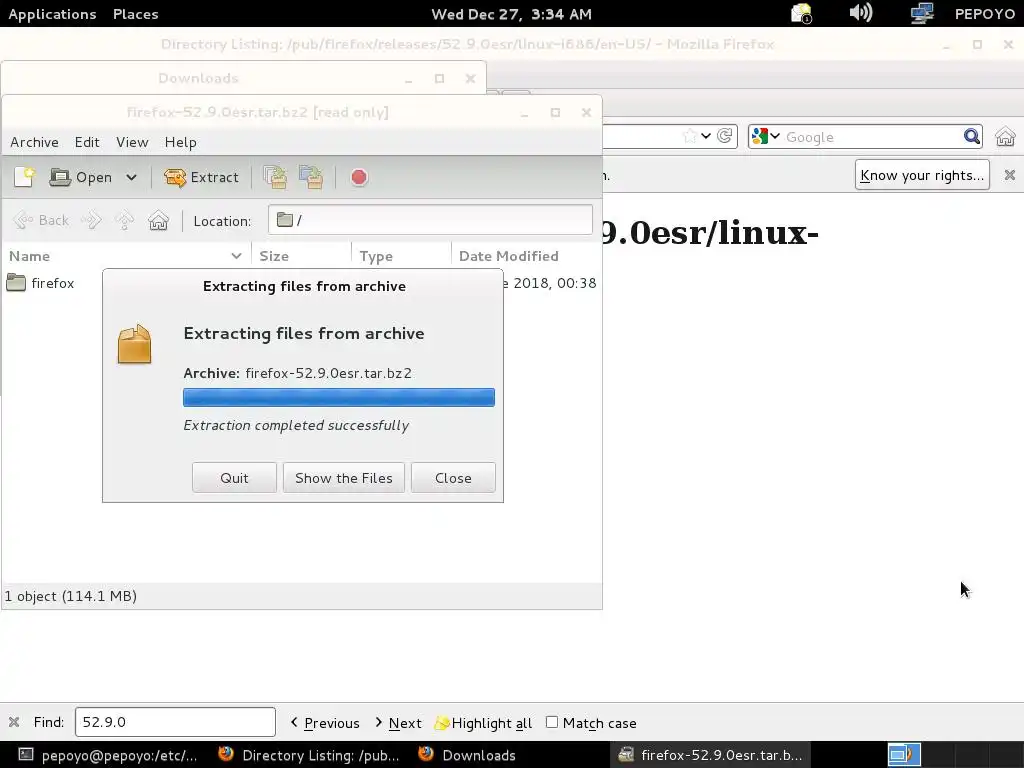
Task: Sort by the Name column header
Action: (126, 256)
